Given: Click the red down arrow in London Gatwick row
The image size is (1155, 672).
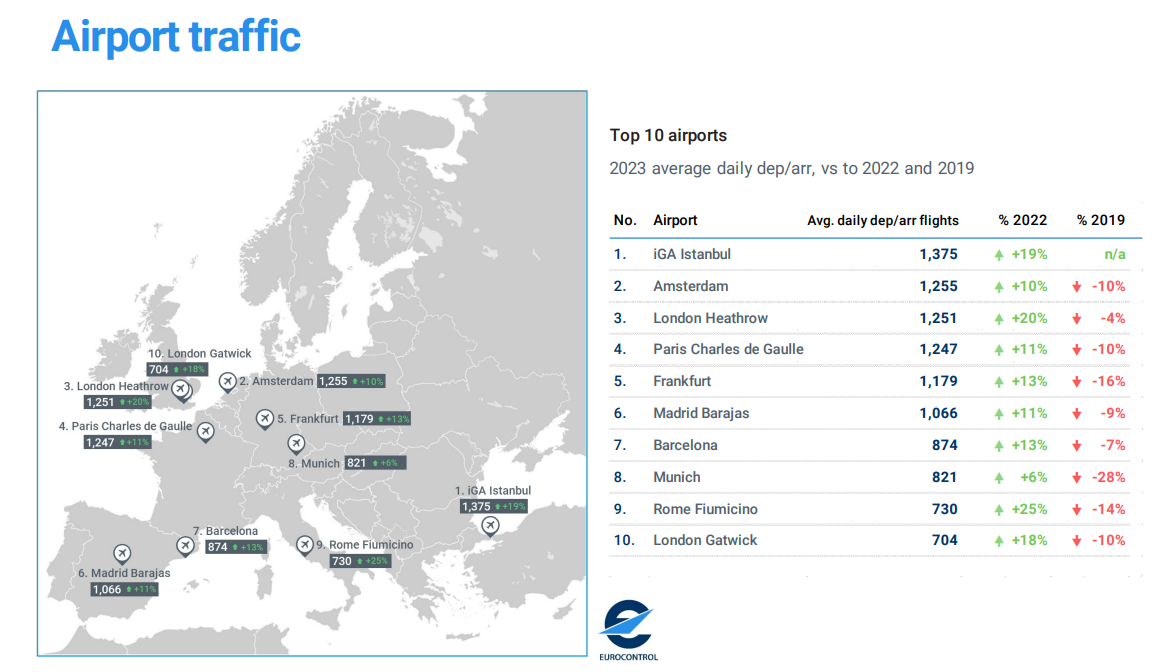Looking at the screenshot, I should pos(1077,541).
